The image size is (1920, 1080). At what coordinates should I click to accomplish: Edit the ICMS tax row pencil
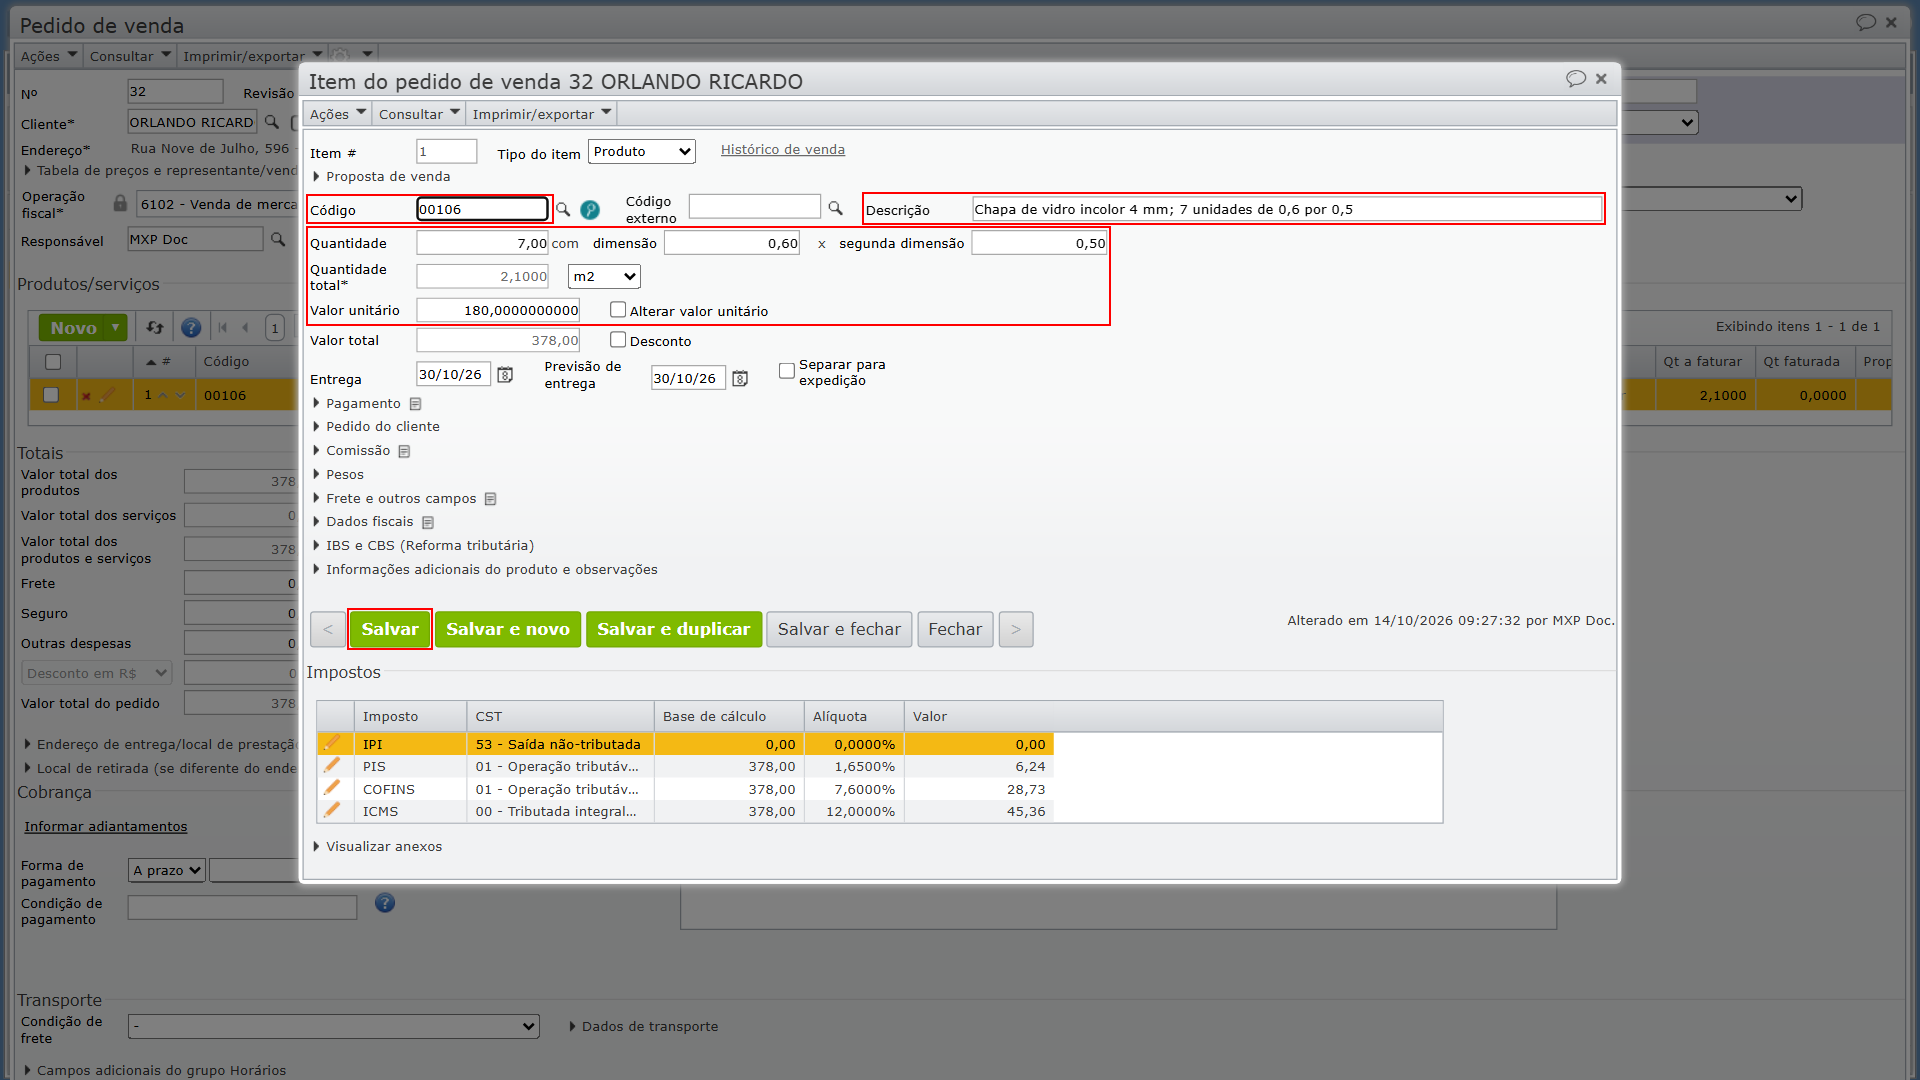(x=332, y=811)
